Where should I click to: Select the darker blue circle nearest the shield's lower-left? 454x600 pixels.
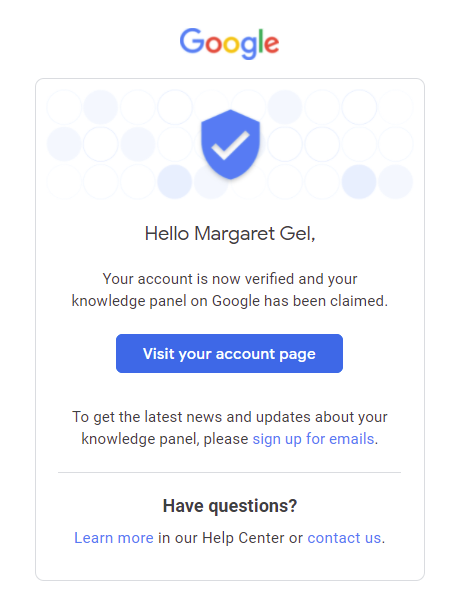(175, 182)
